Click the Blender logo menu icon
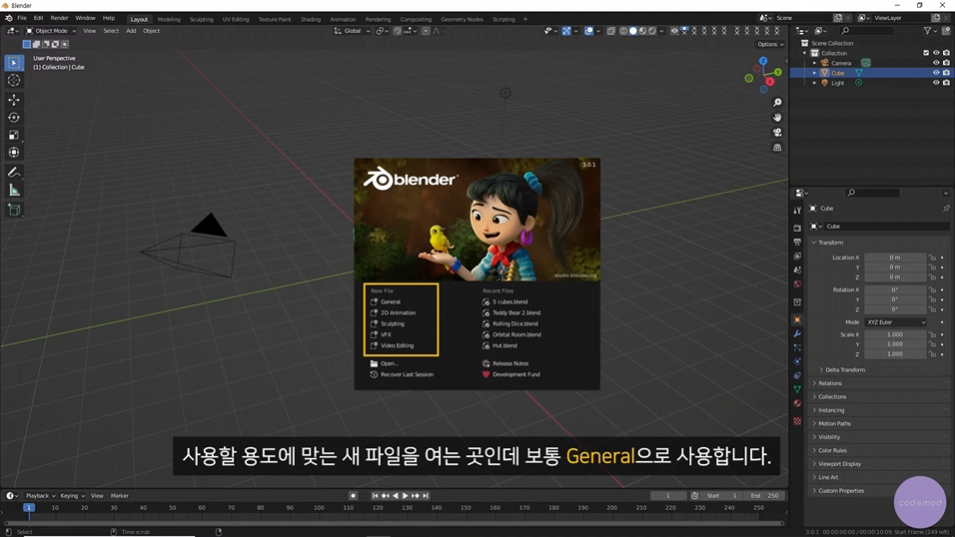The height and width of the screenshot is (537, 955). 9,18
